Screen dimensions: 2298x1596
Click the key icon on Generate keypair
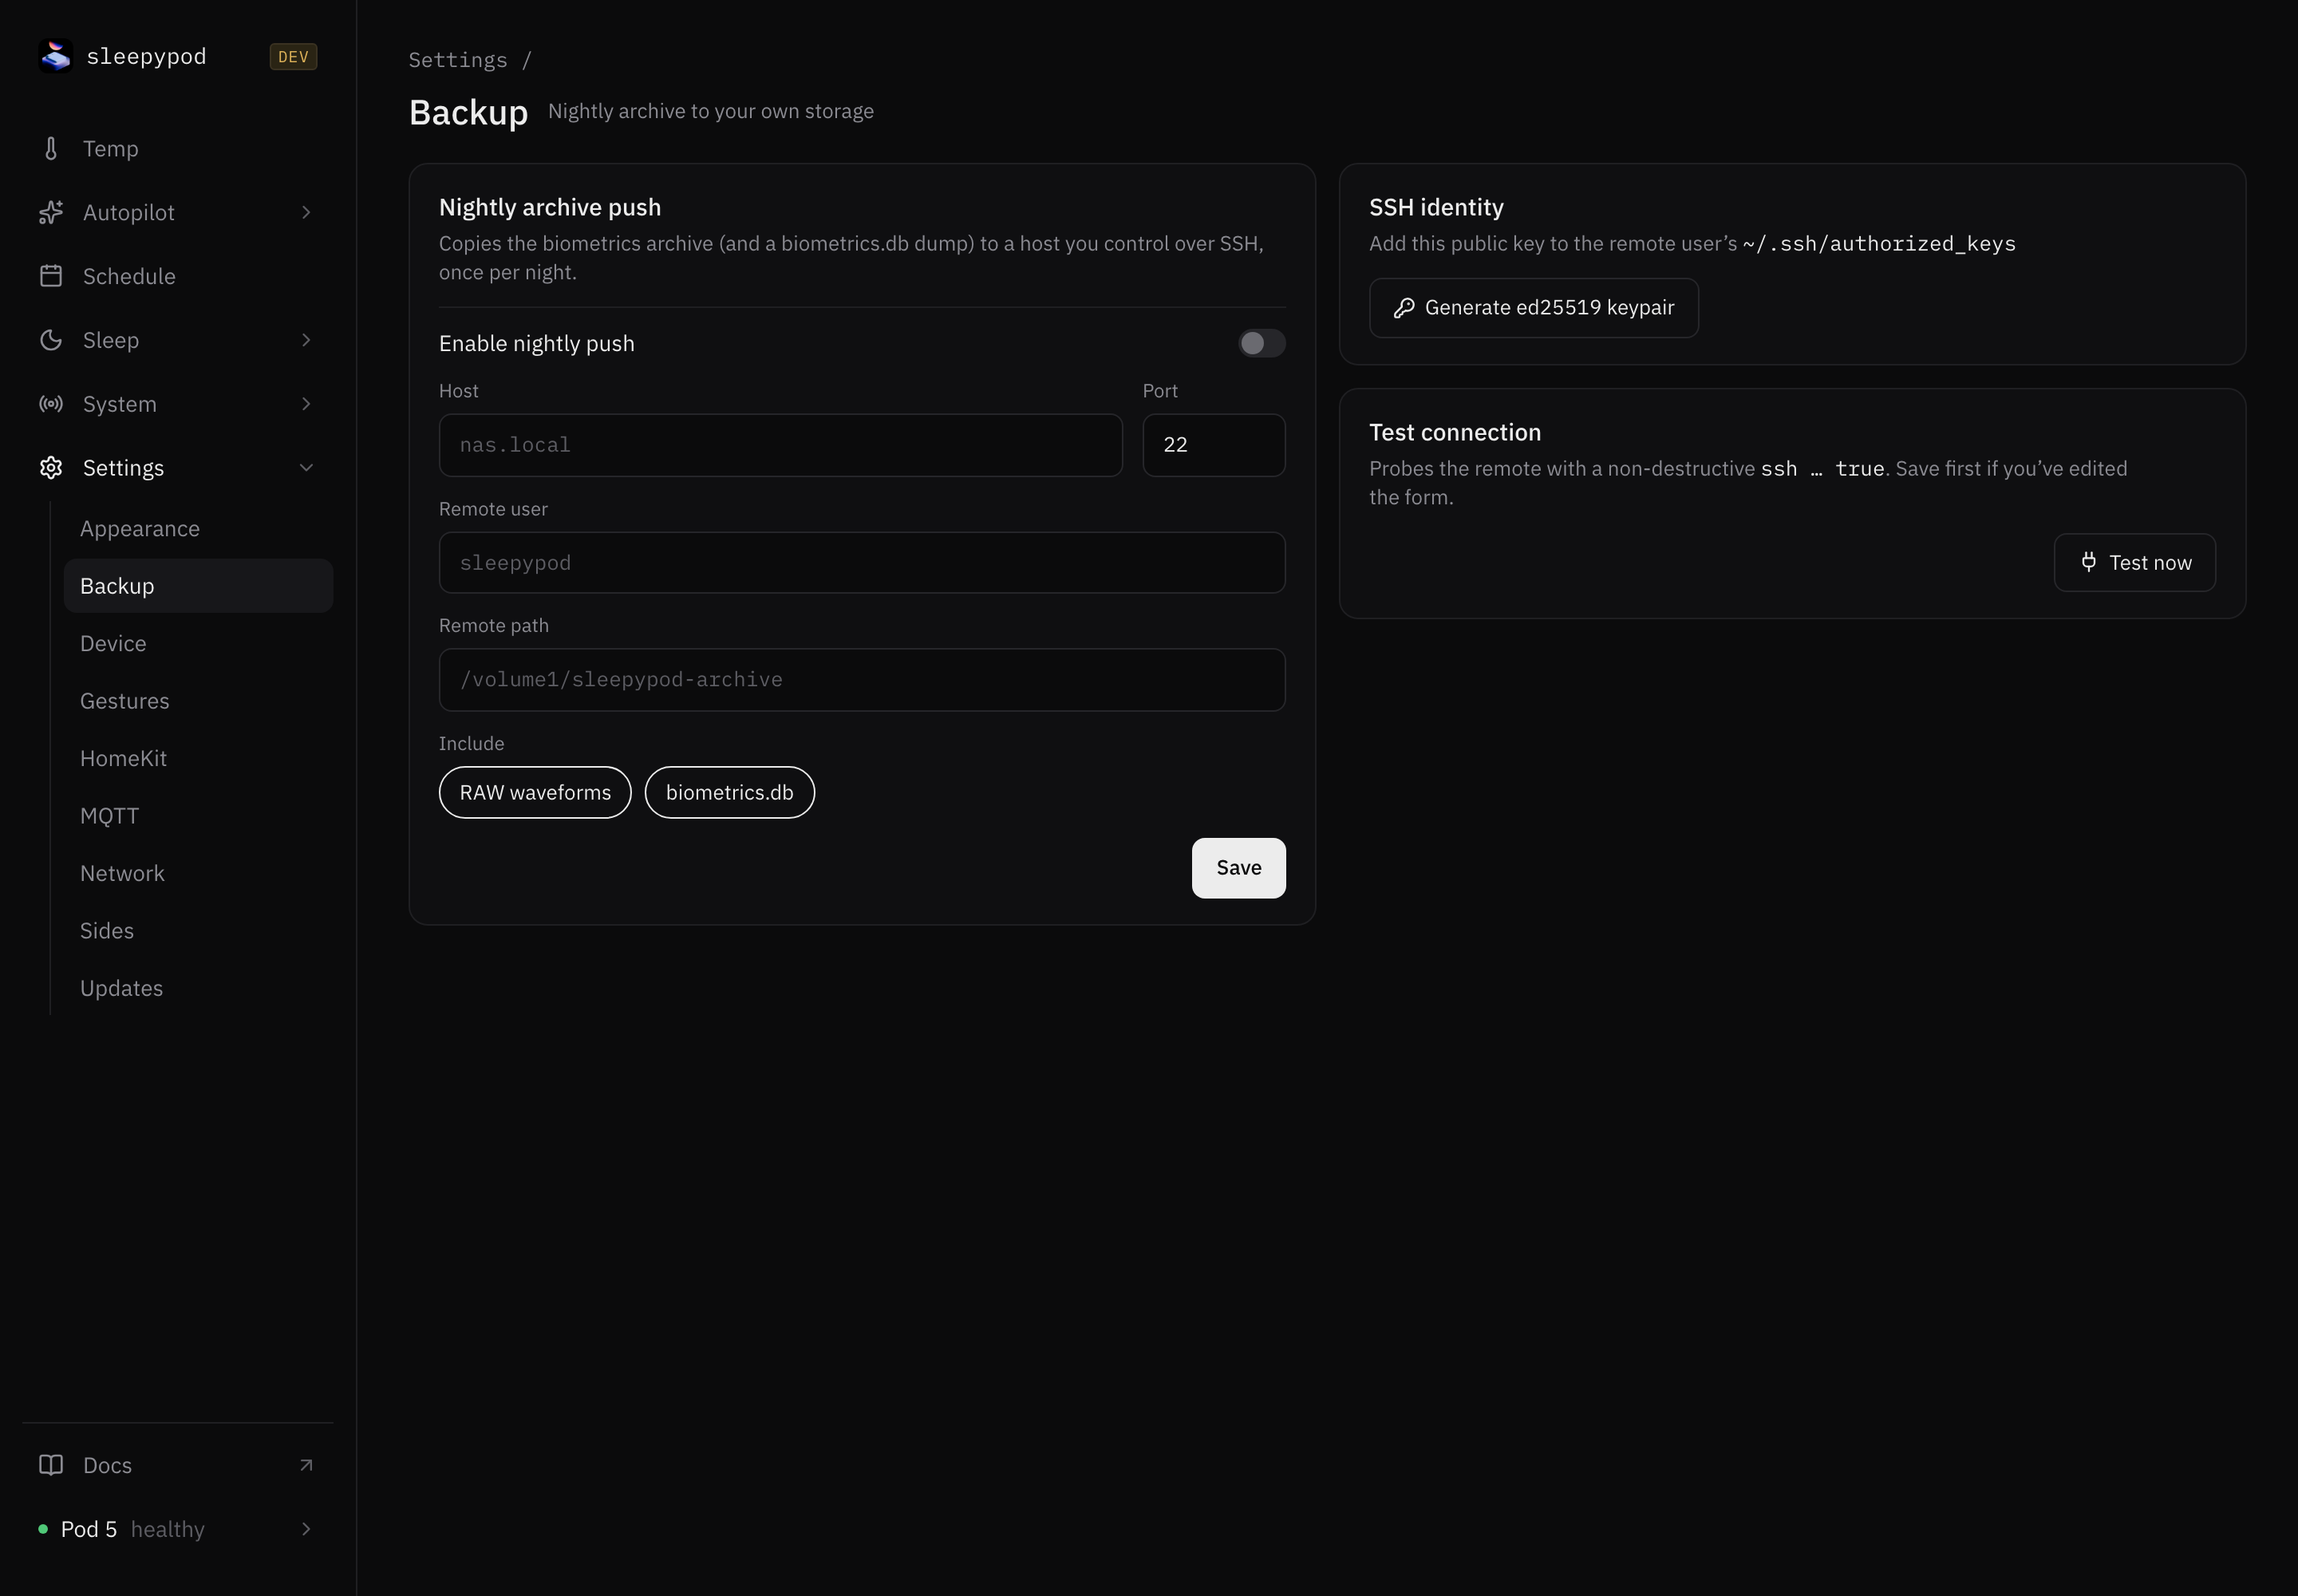tap(1404, 308)
